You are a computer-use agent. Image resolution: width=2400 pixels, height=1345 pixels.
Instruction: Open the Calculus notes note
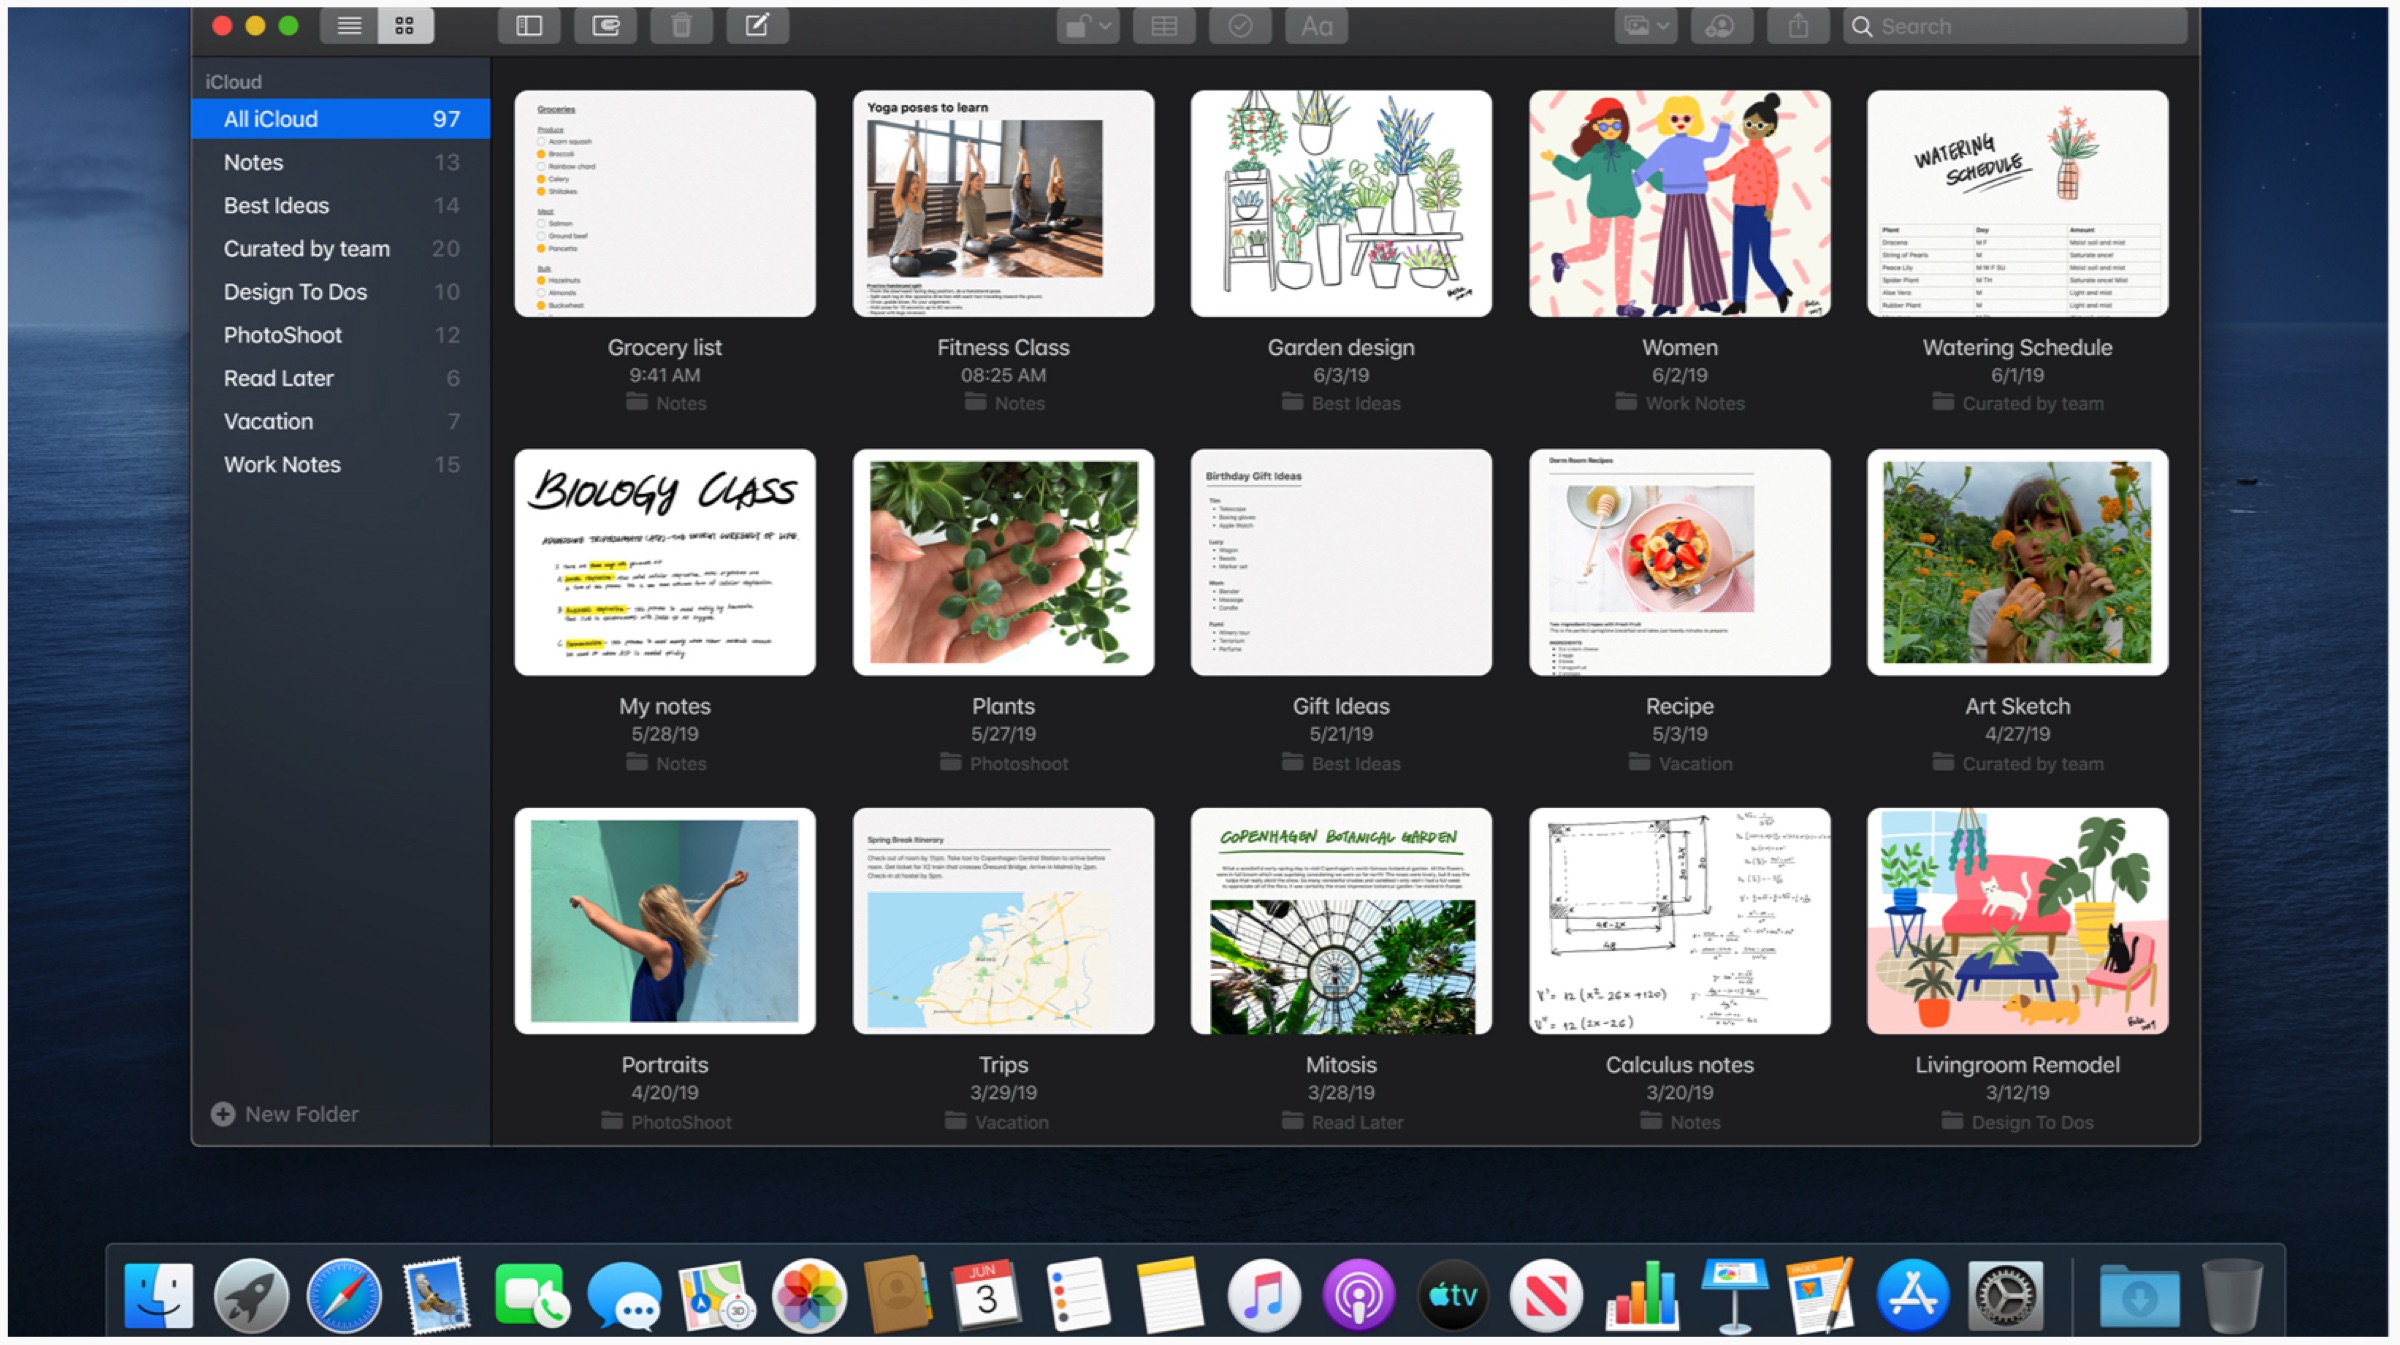1679,921
